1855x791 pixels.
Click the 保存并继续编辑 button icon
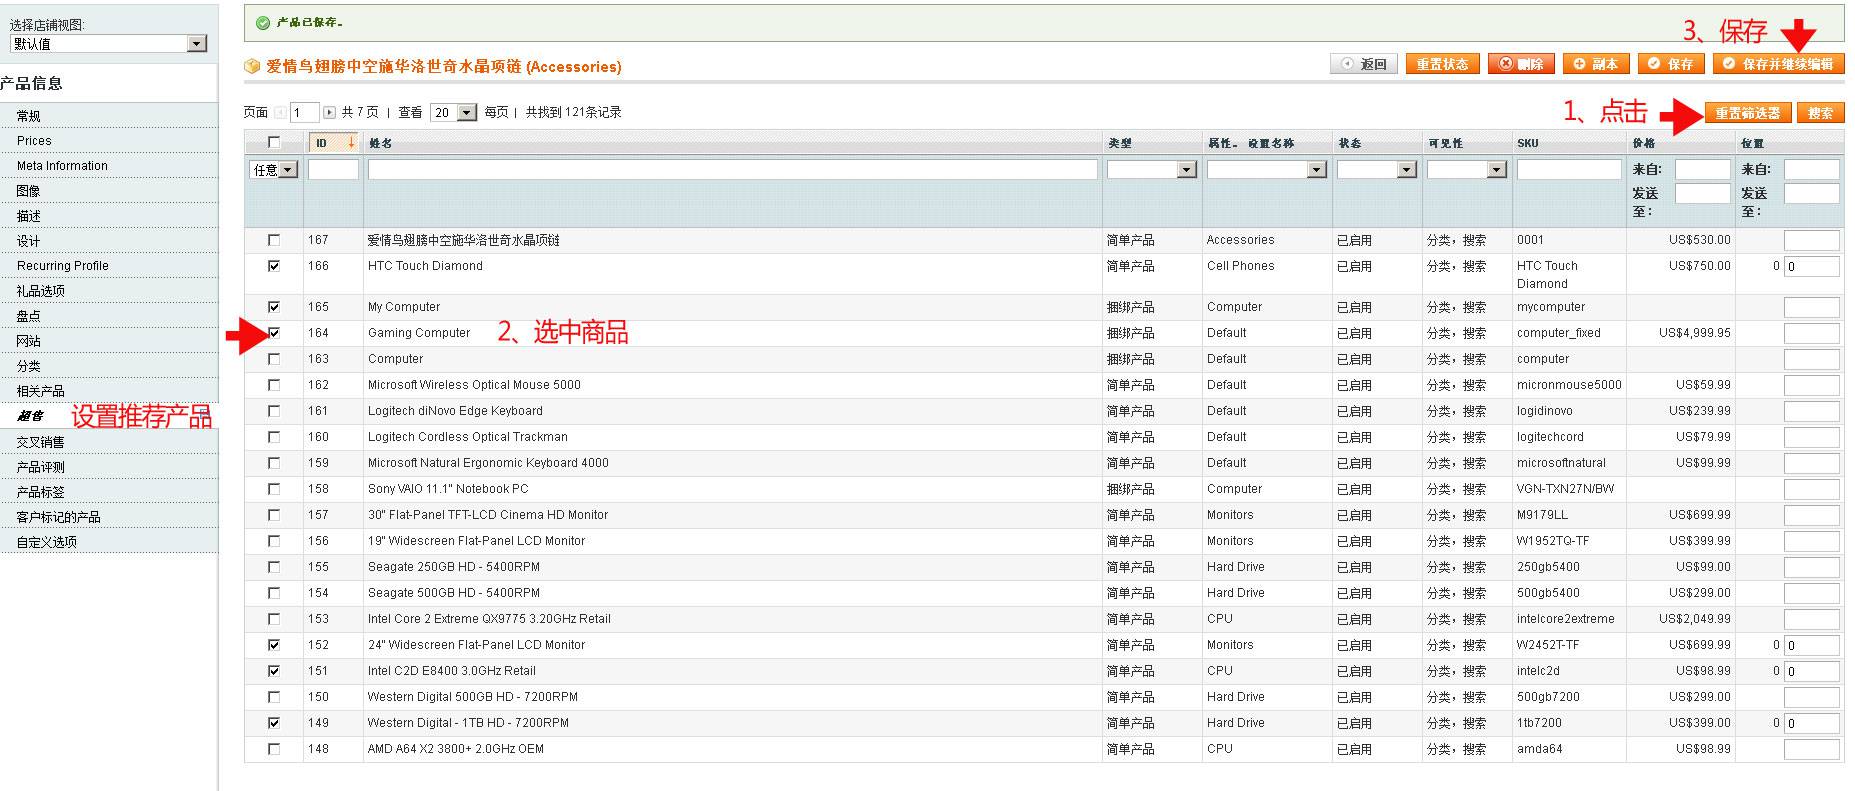(1729, 64)
